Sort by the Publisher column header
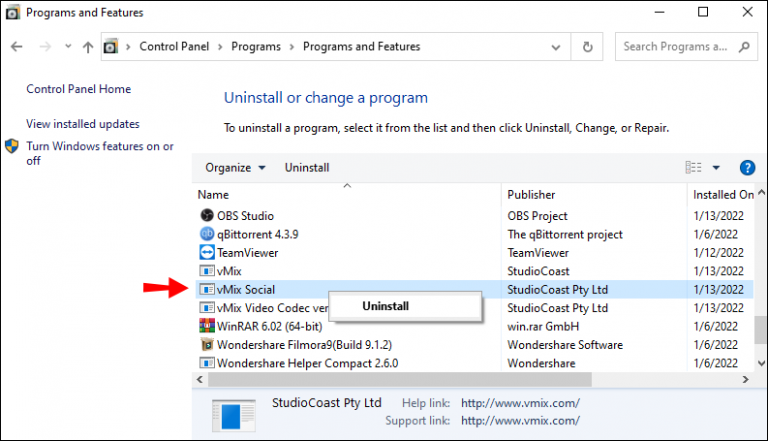Image resolution: width=768 pixels, height=441 pixels. (531, 195)
